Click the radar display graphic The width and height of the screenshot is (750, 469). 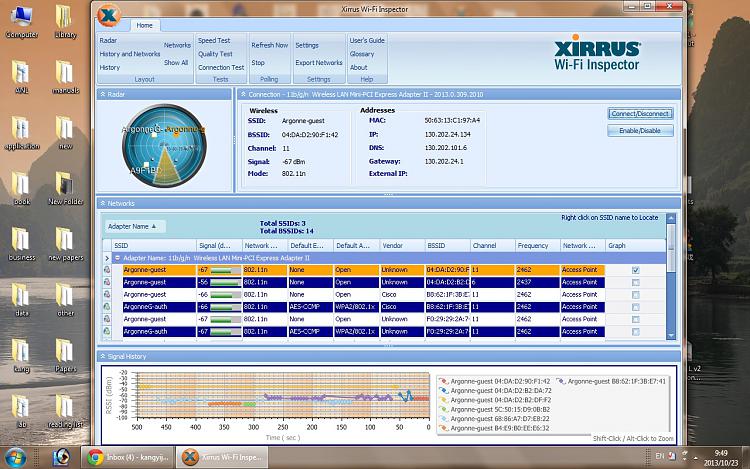click(165, 146)
